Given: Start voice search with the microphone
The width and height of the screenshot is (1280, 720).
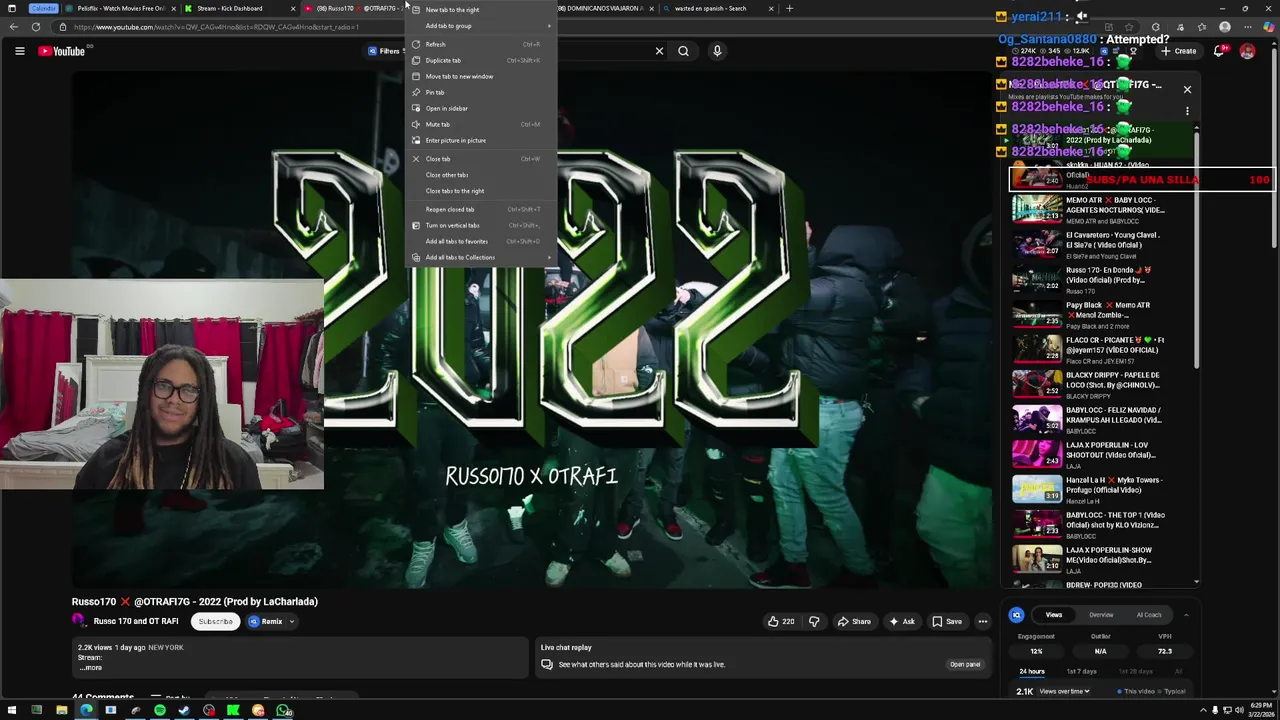Looking at the screenshot, I should click(717, 51).
